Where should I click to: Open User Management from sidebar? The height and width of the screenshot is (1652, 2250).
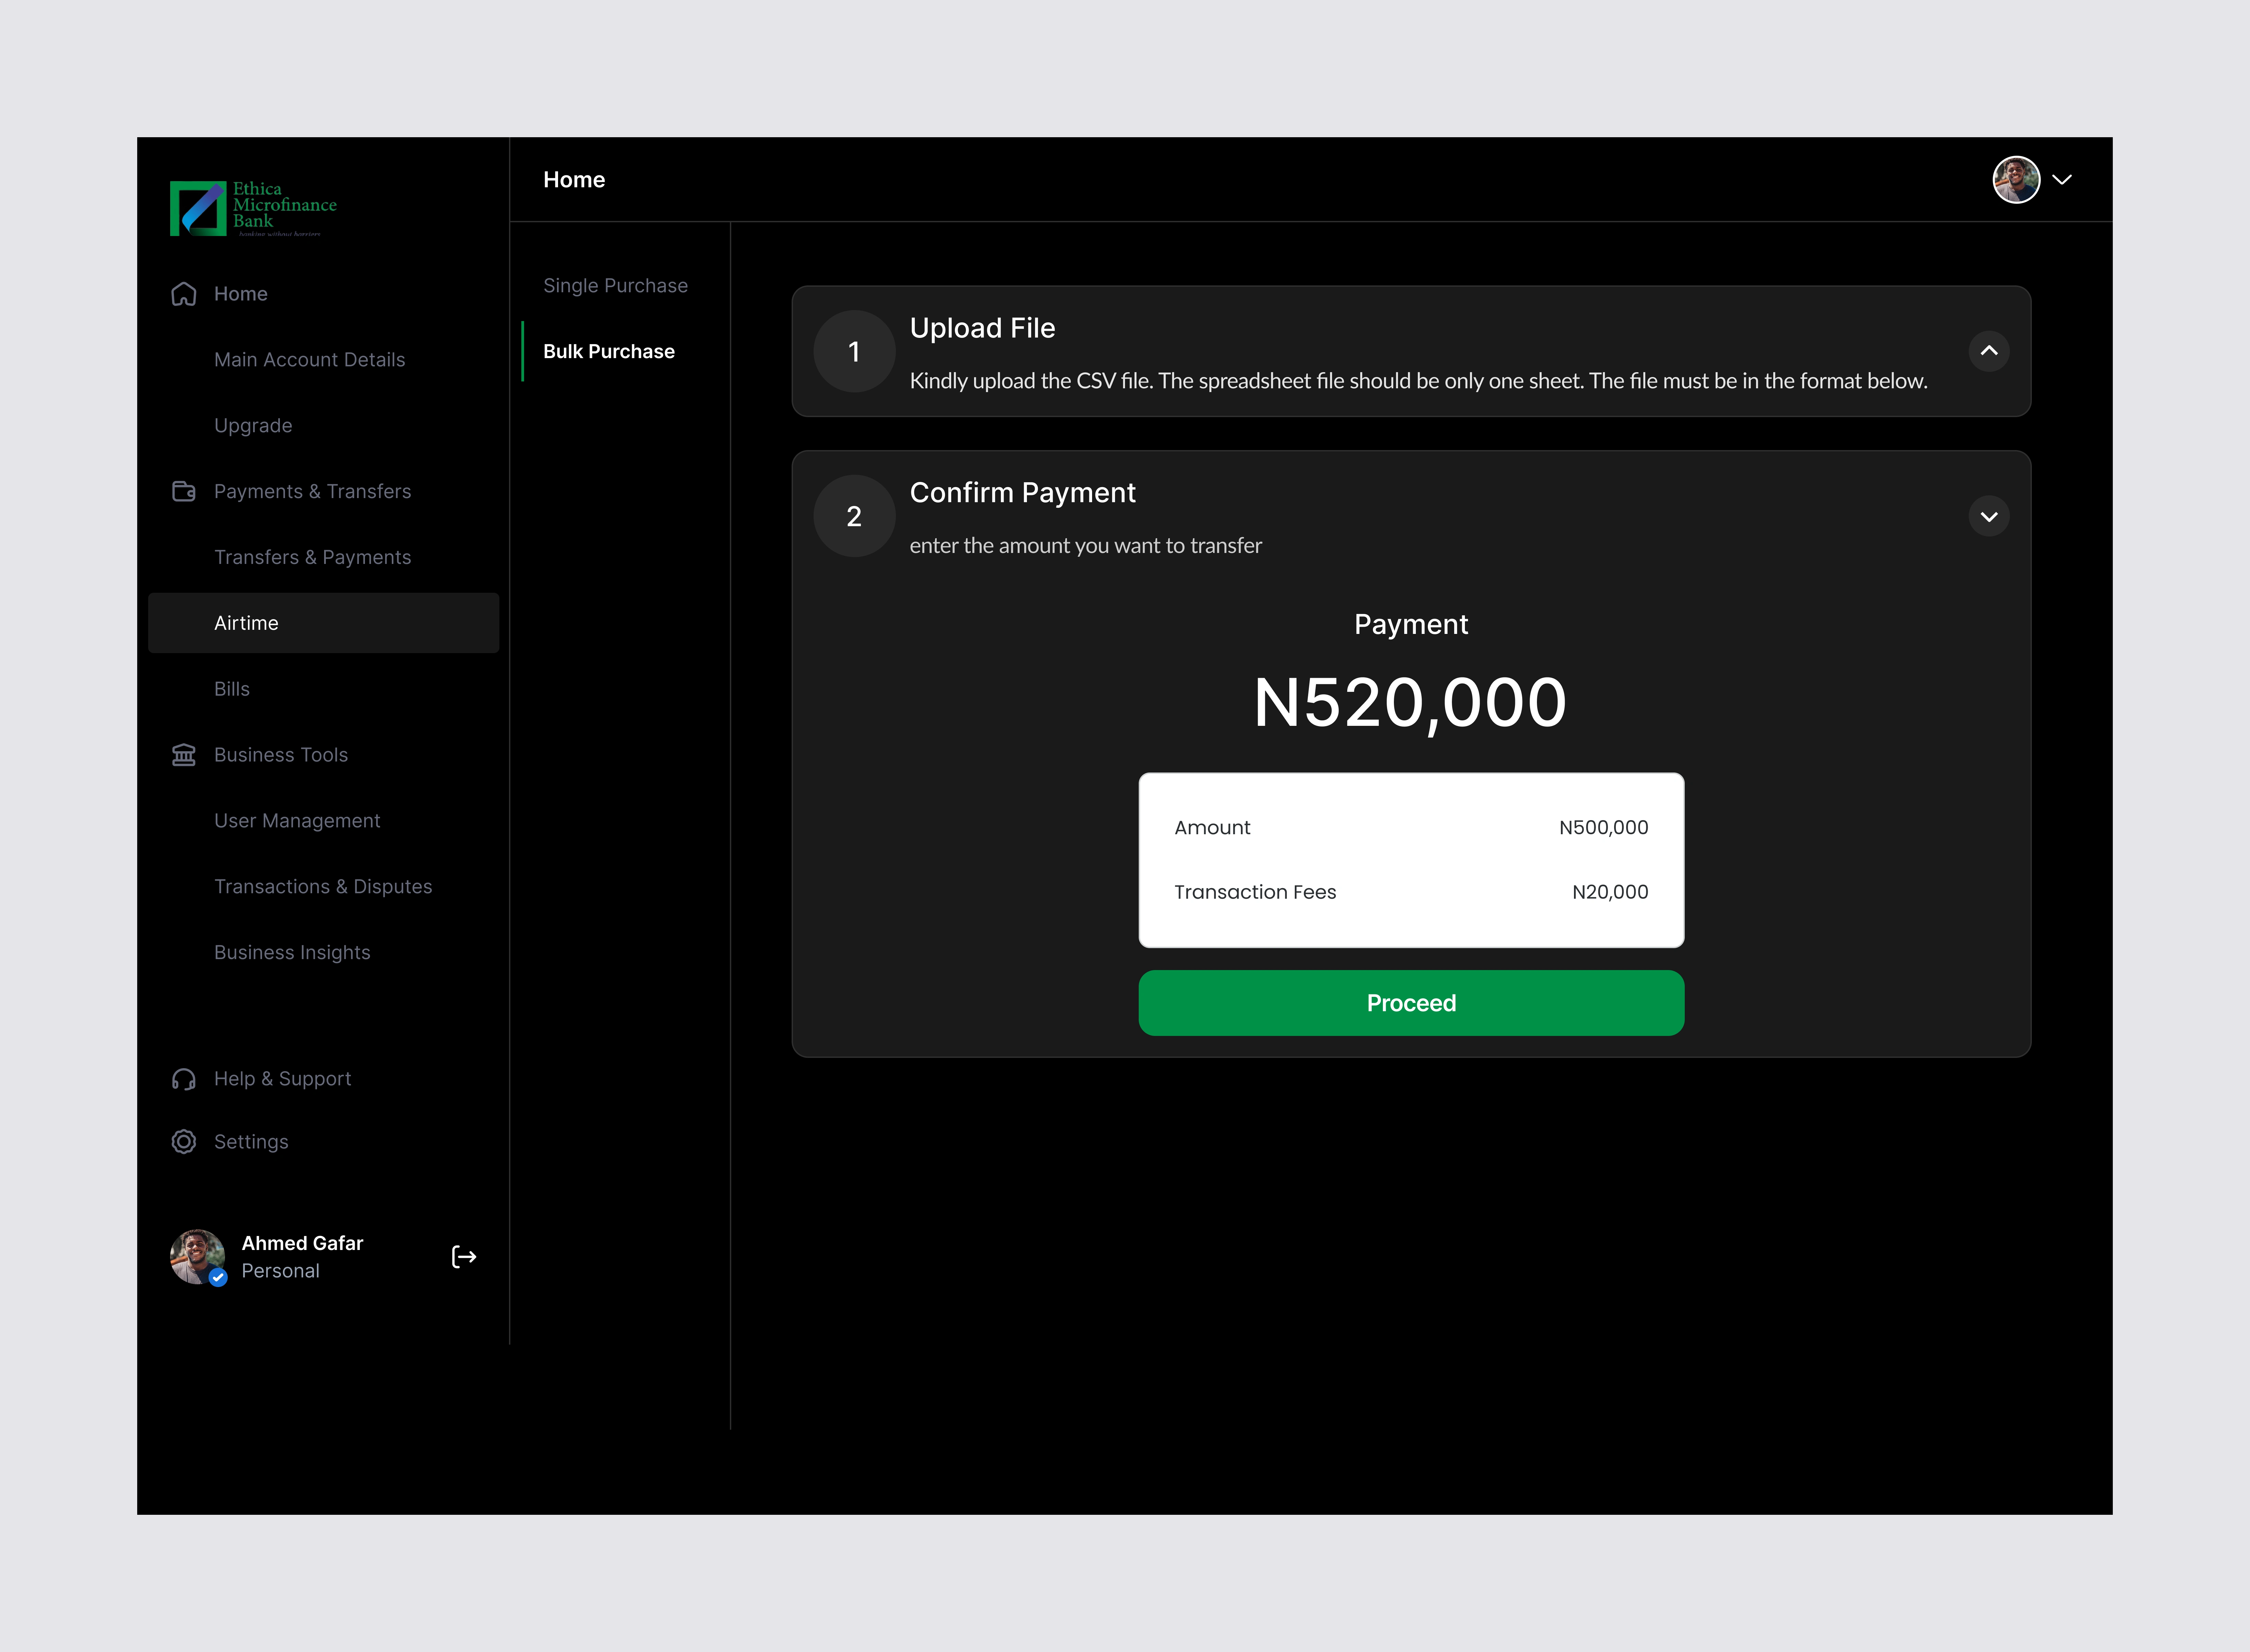point(297,821)
